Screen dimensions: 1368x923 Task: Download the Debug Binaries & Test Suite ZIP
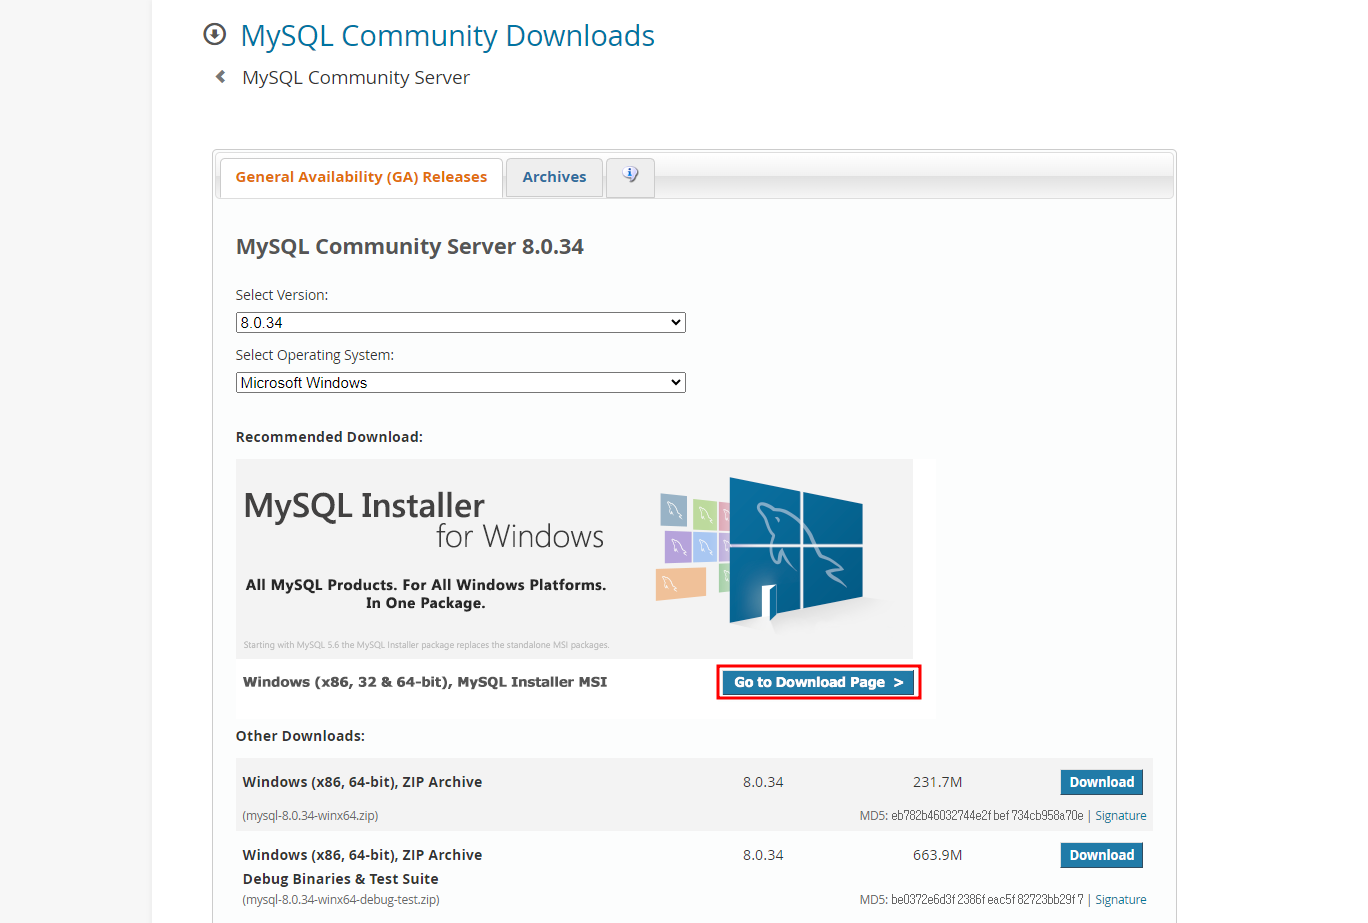coord(1101,855)
